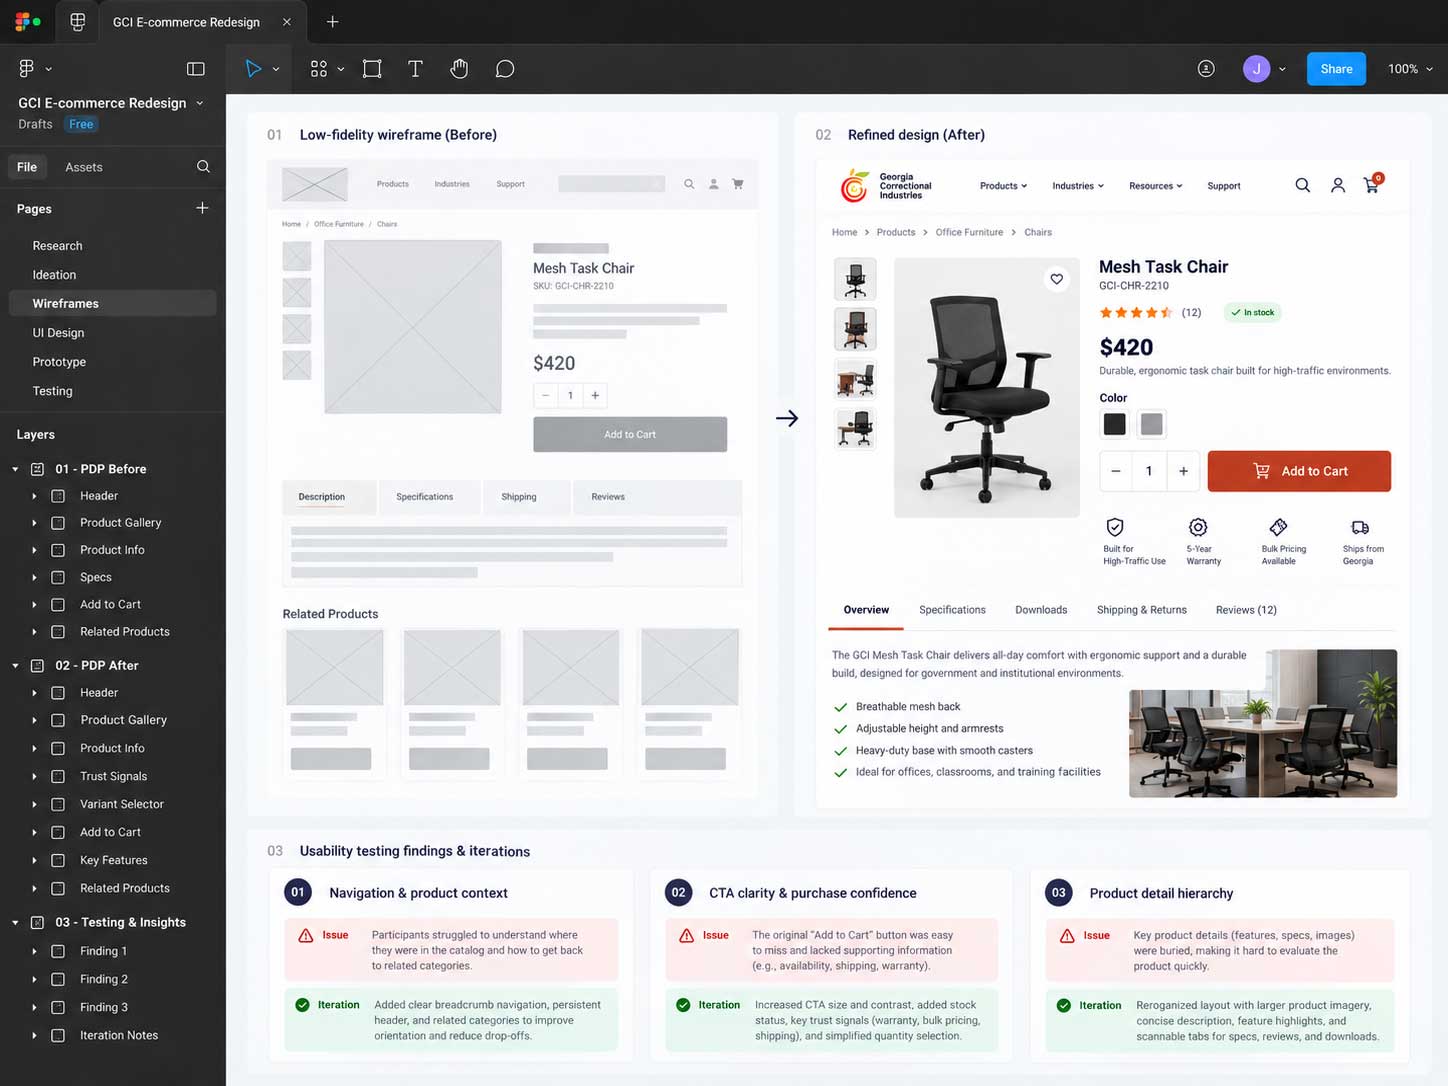
Task: Open the components grid tool
Action: (318, 69)
